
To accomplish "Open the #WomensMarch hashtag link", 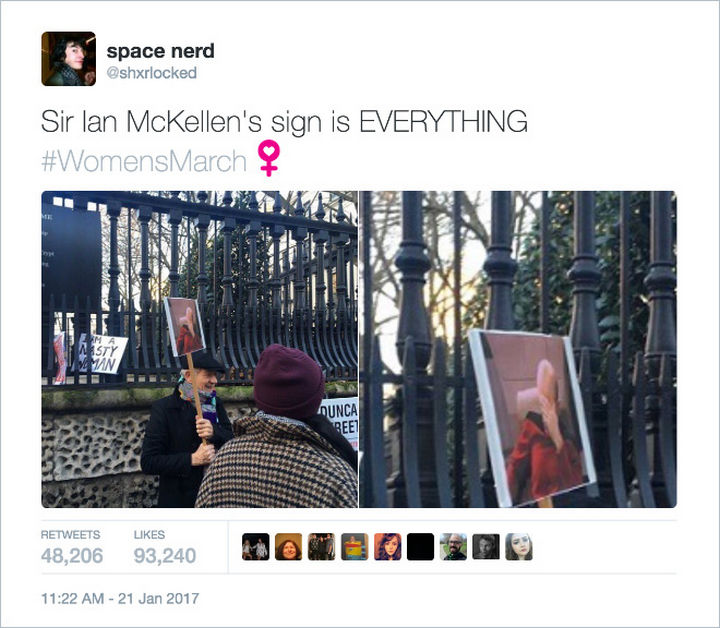I will (144, 161).
